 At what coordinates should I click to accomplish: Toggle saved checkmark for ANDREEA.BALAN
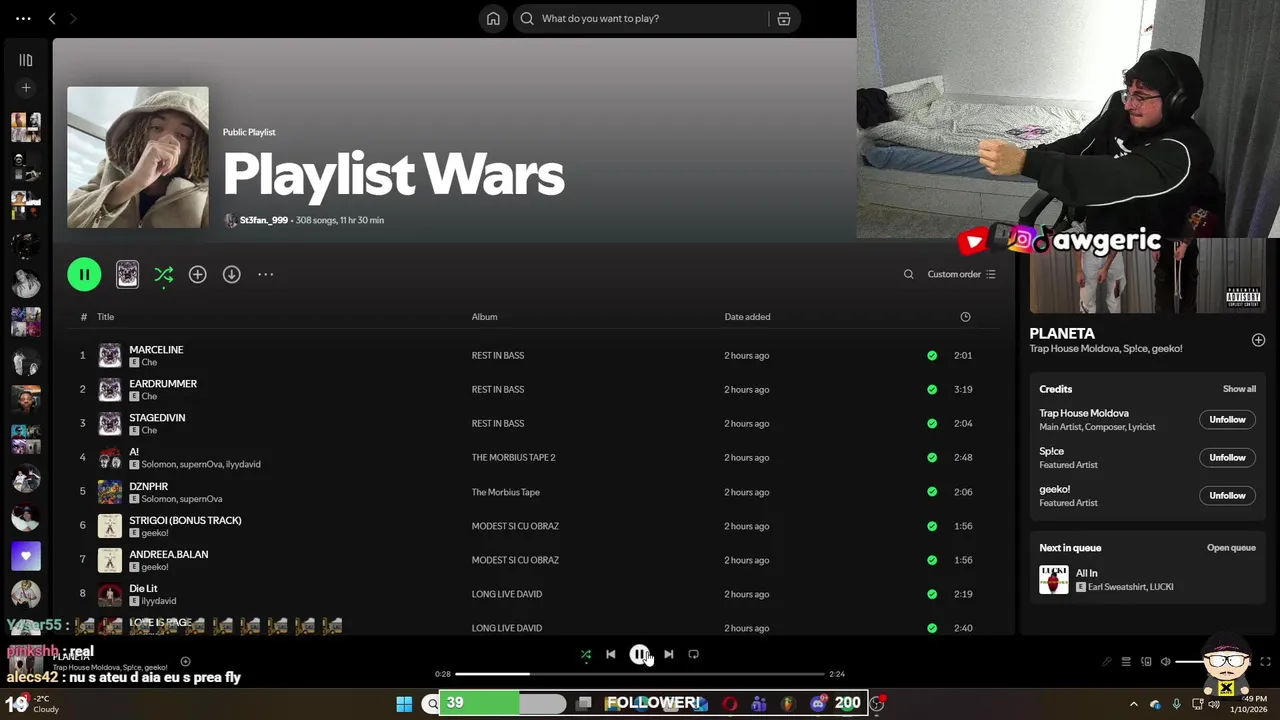(932, 560)
